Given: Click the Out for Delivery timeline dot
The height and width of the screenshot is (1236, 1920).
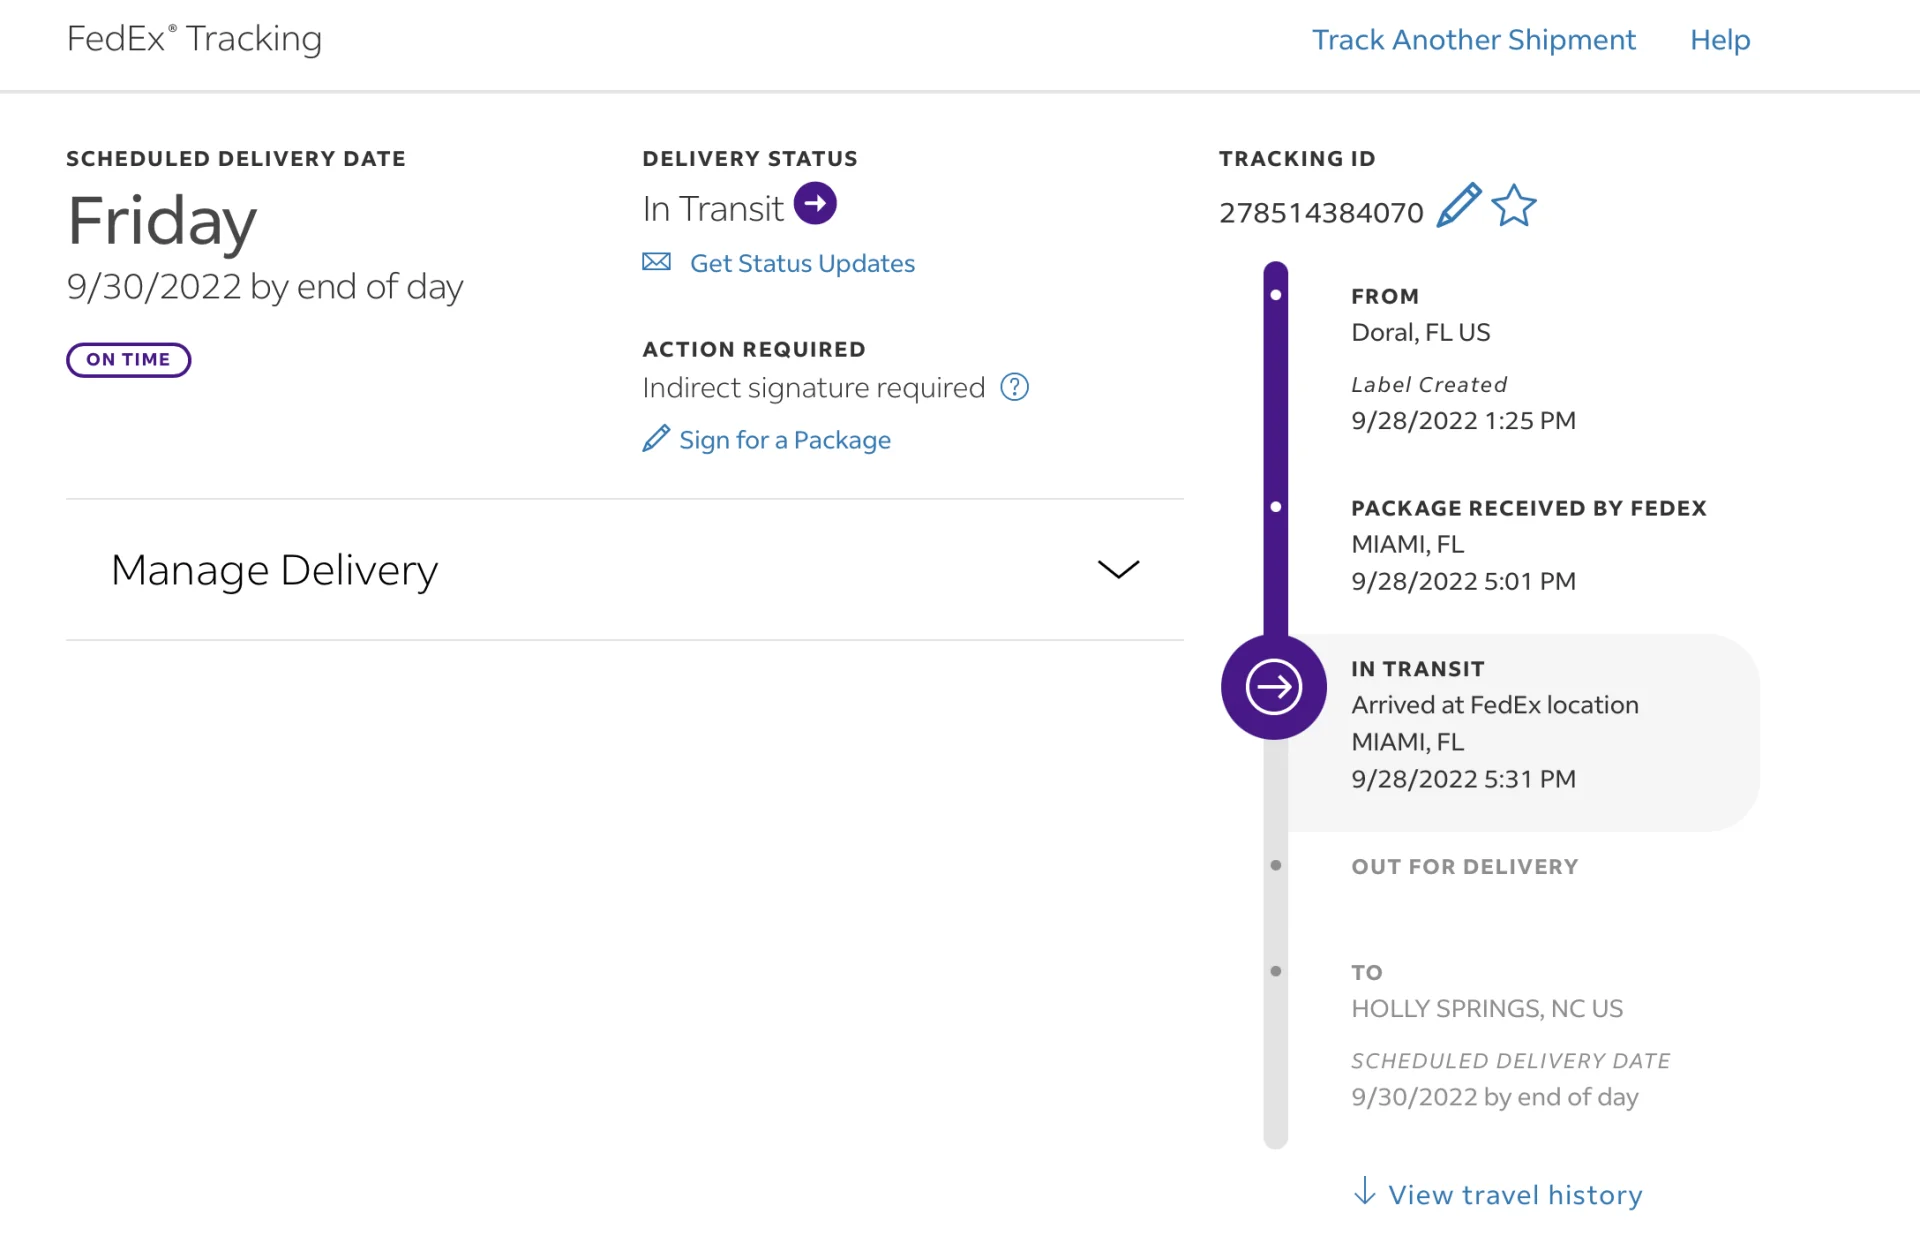Looking at the screenshot, I should [x=1275, y=865].
